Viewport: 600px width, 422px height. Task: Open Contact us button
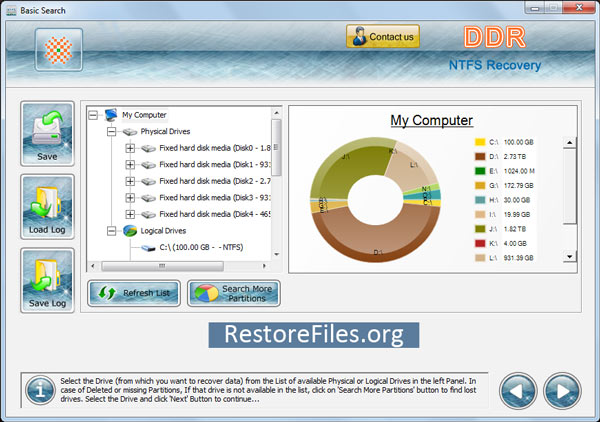[x=383, y=37]
